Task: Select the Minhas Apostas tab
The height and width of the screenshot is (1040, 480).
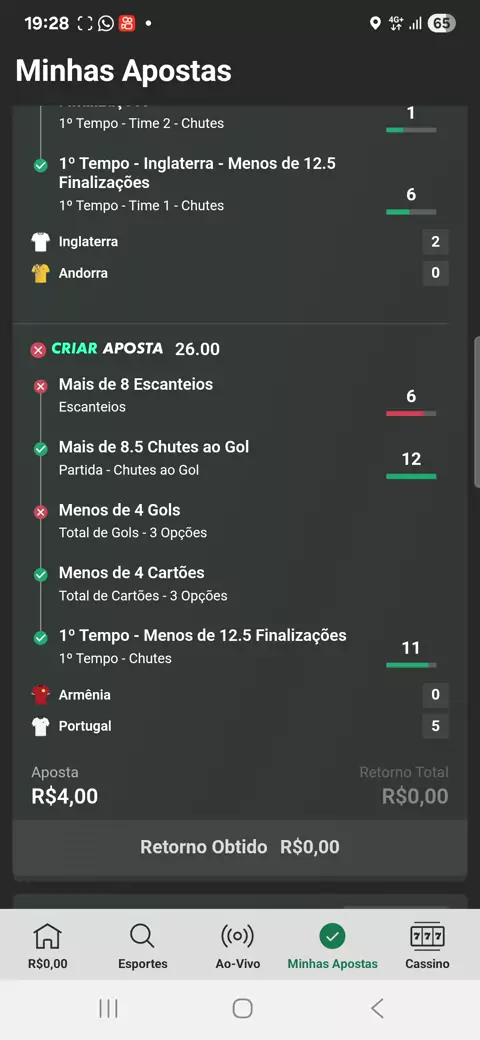Action: coord(332,945)
